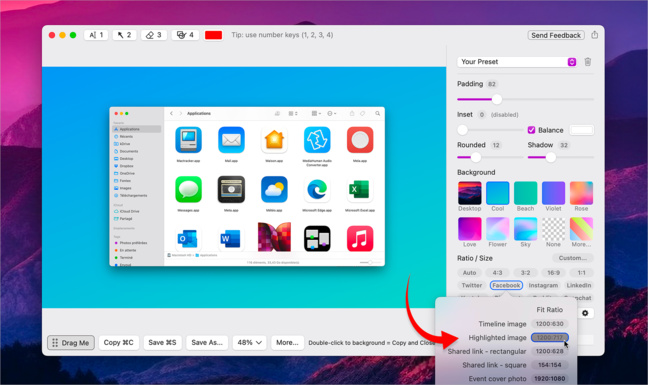Screen dimensions: 648x385
Task: Open the white Balance color well
Action: (581, 130)
